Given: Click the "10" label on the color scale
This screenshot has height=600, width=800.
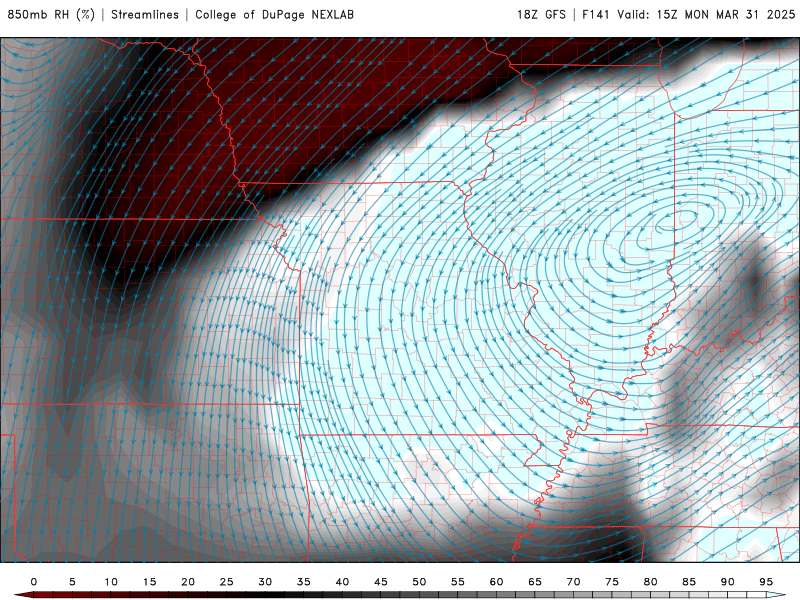Looking at the screenshot, I should coord(111,582).
